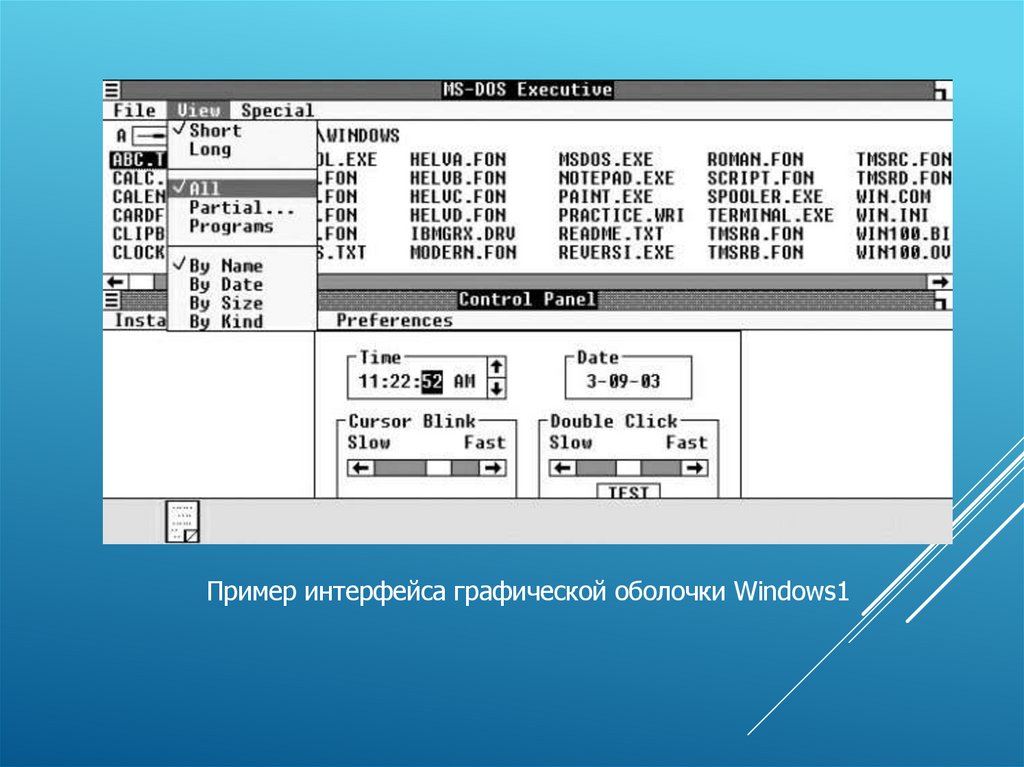Click the Time down arrow
The height and width of the screenshot is (767, 1024).
[496, 388]
